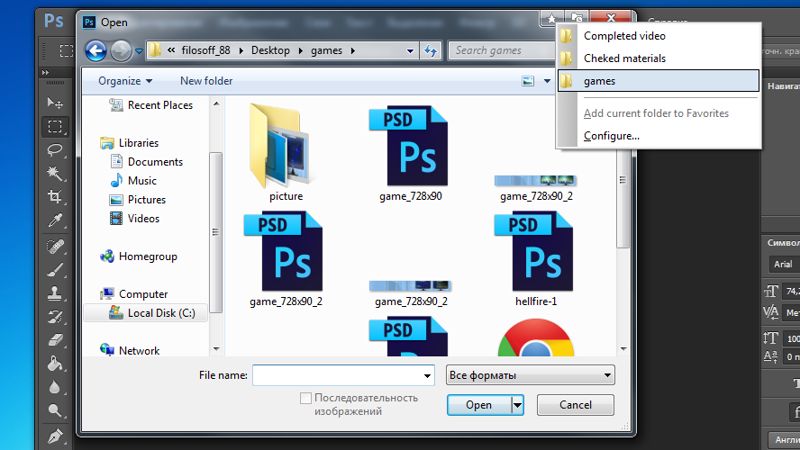Screen dimensions: 800x450
Task: Toggle the Последовательность изображений checkbox
Action: point(306,398)
